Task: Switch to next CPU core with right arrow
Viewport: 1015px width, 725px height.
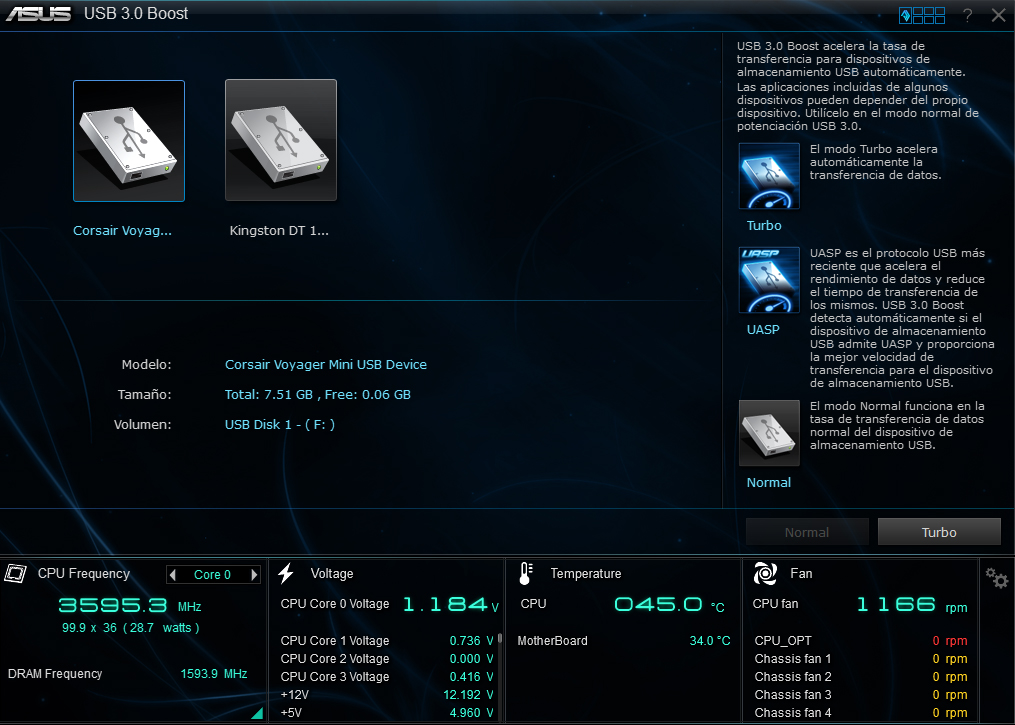Action: click(254, 575)
